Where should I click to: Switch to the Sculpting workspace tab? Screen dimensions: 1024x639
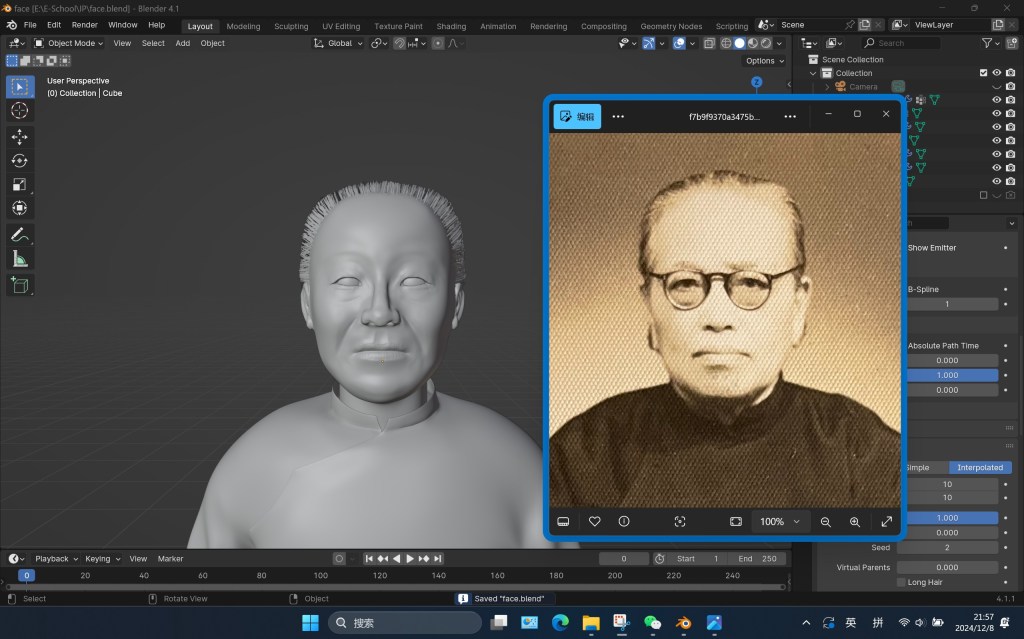291,26
